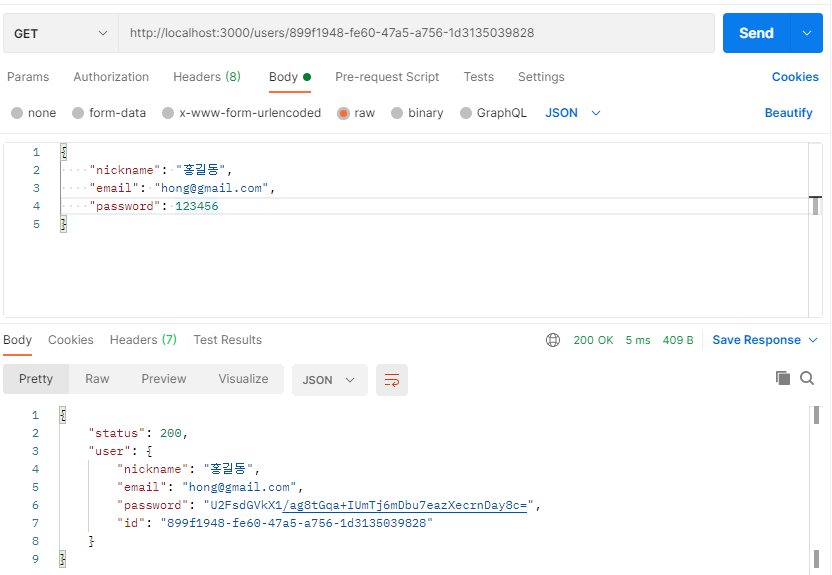Click "nickname" key in request body
The image size is (832, 575).
pos(125,170)
